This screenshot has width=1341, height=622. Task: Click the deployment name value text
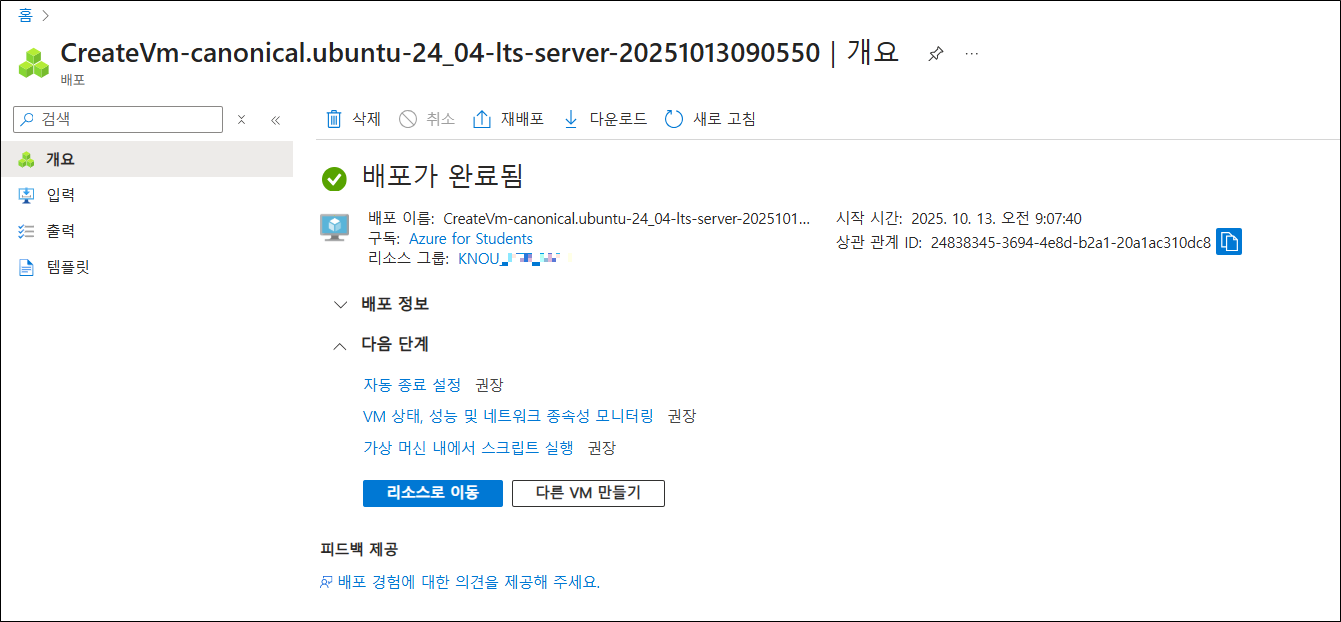pos(626,218)
